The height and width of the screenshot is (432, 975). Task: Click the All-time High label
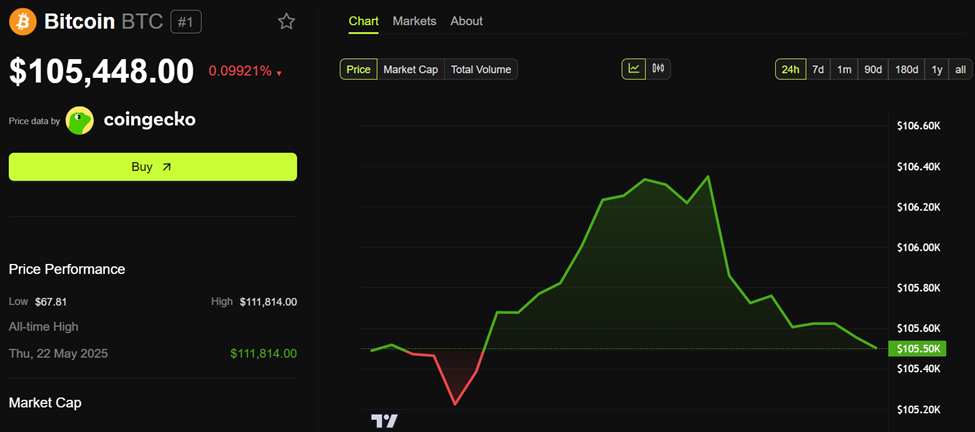(x=44, y=326)
